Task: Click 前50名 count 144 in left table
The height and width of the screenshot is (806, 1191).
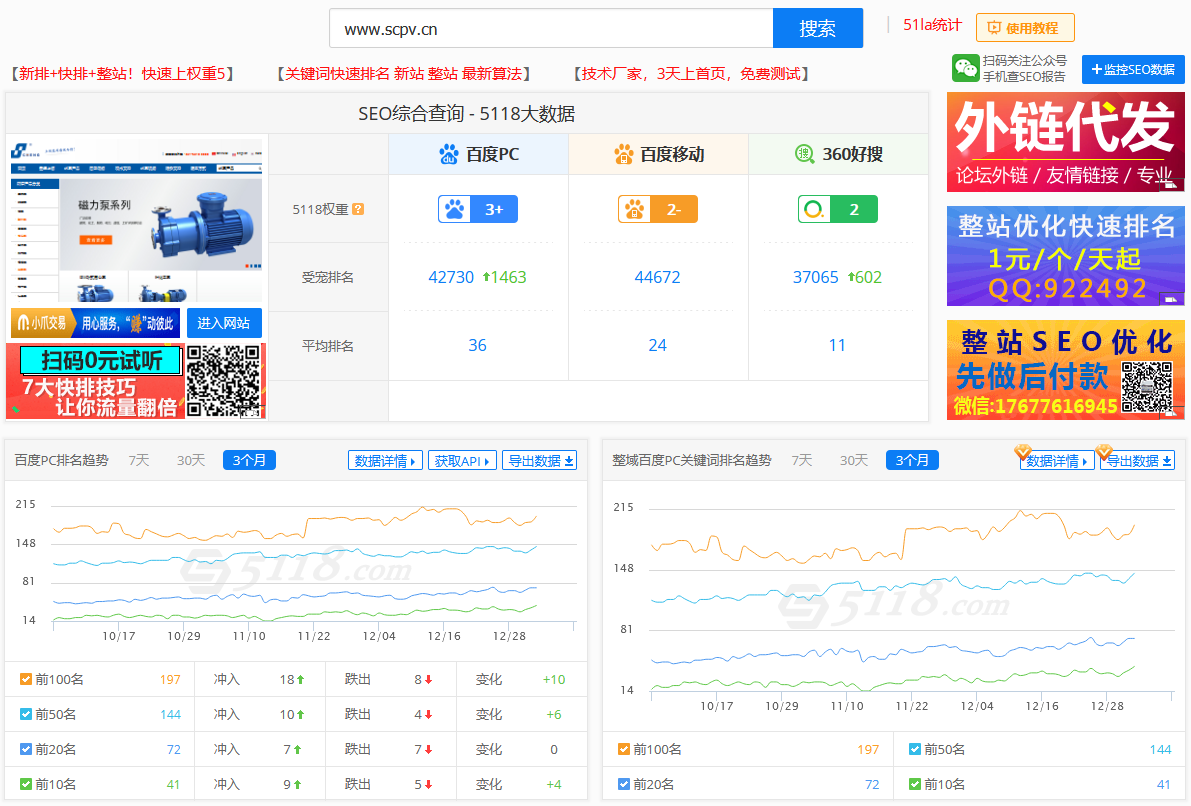Action: click(x=170, y=714)
